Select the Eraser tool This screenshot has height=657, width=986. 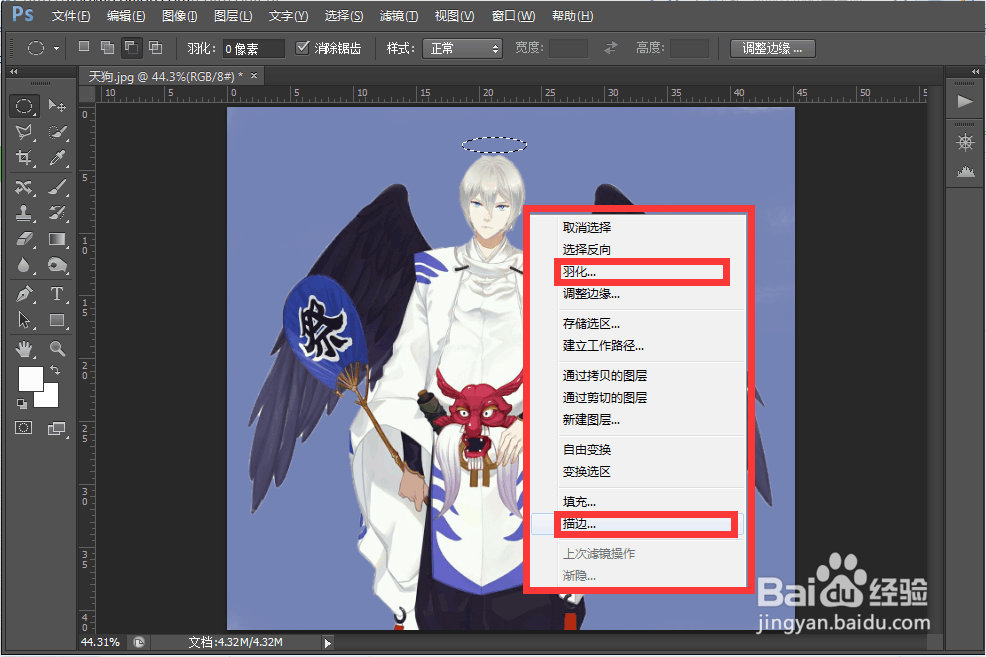point(24,239)
